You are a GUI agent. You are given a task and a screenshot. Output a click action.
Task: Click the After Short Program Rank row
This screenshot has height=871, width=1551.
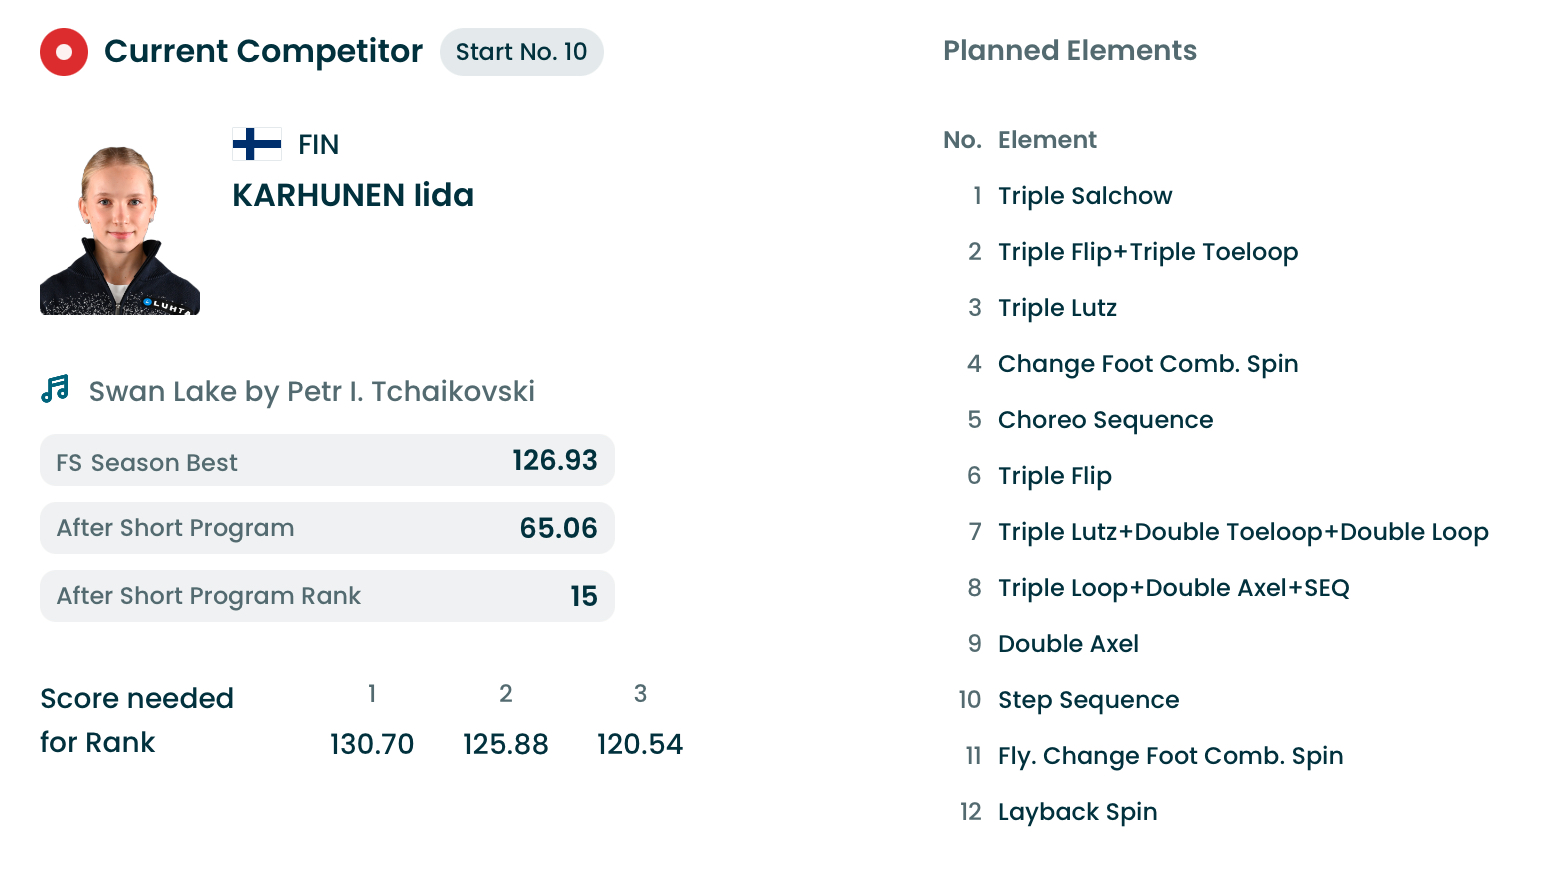click(x=327, y=596)
